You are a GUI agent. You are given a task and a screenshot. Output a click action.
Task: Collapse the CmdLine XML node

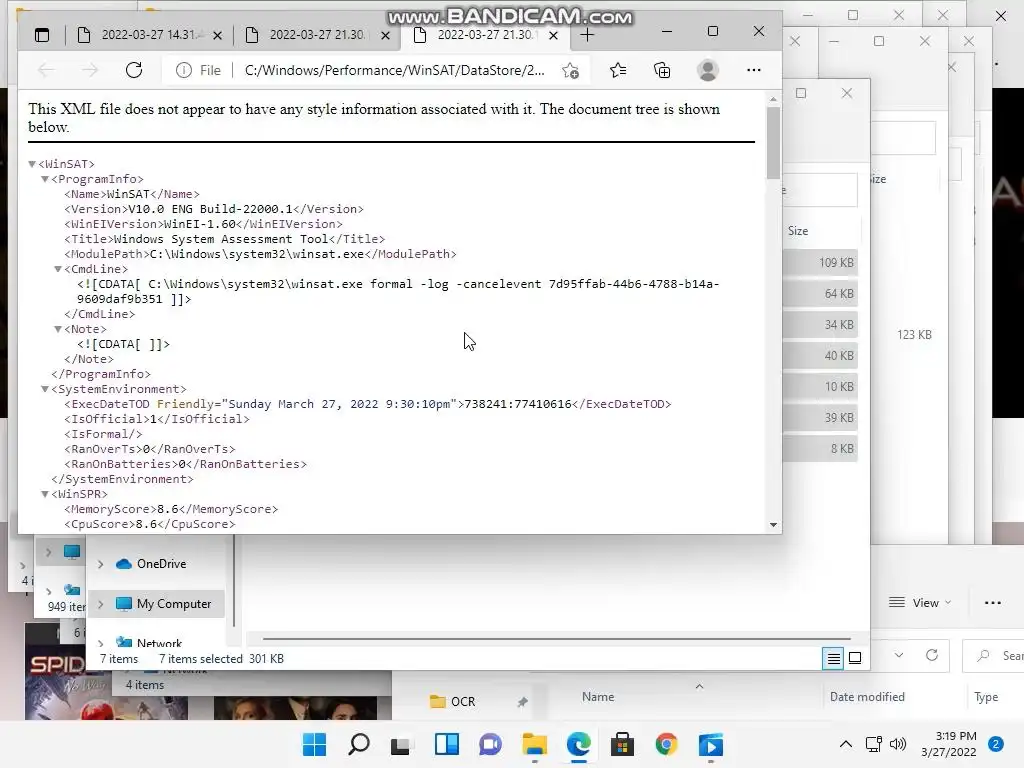point(58,269)
